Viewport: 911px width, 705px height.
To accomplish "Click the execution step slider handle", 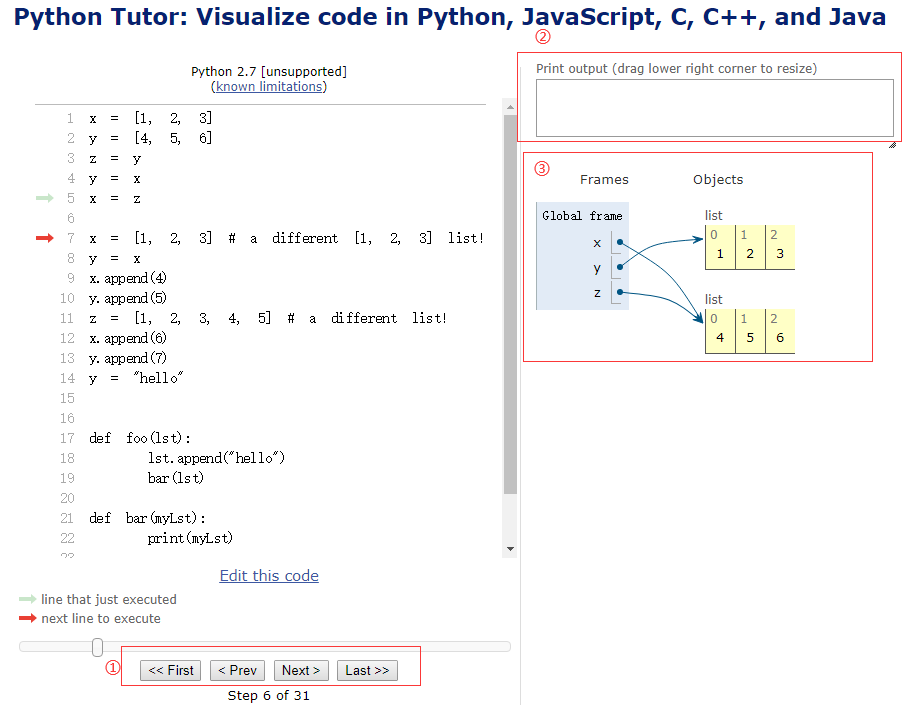I will [98, 647].
